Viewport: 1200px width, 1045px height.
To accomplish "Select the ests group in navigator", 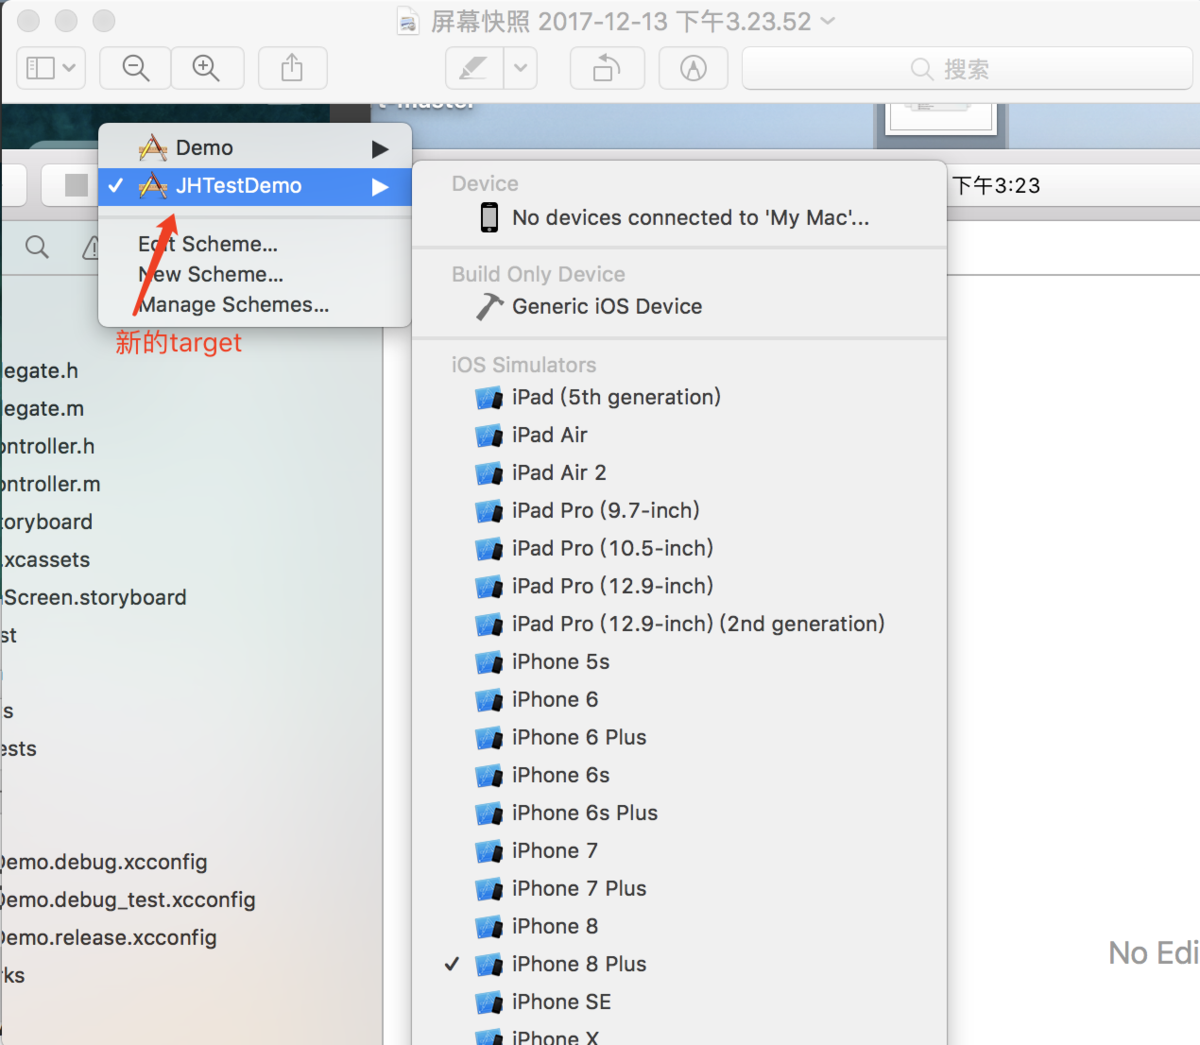I will 19,749.
